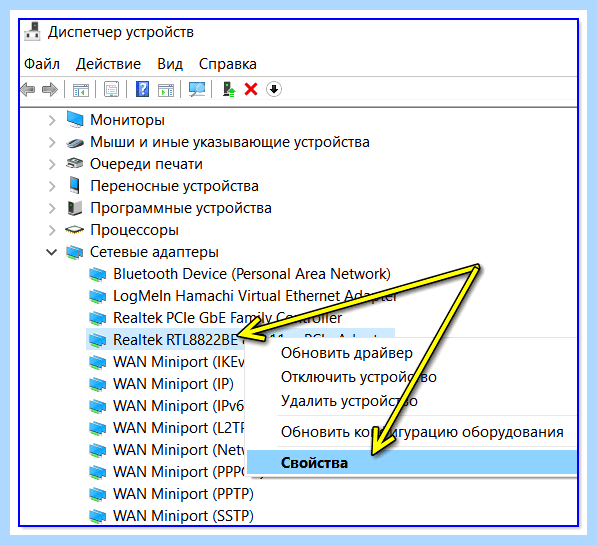
Task: Open the Properties sheet toolbar icon
Action: 111,90
